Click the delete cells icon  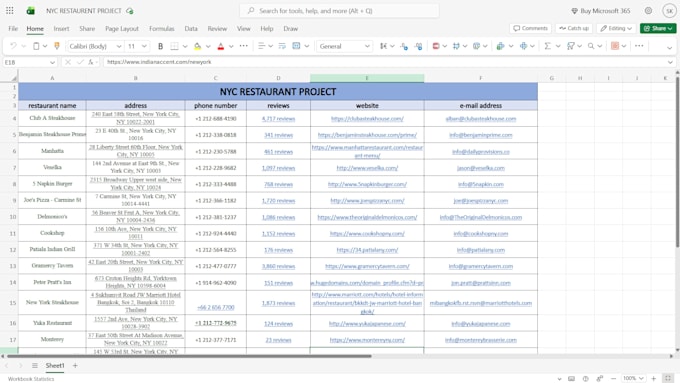tap(523, 46)
